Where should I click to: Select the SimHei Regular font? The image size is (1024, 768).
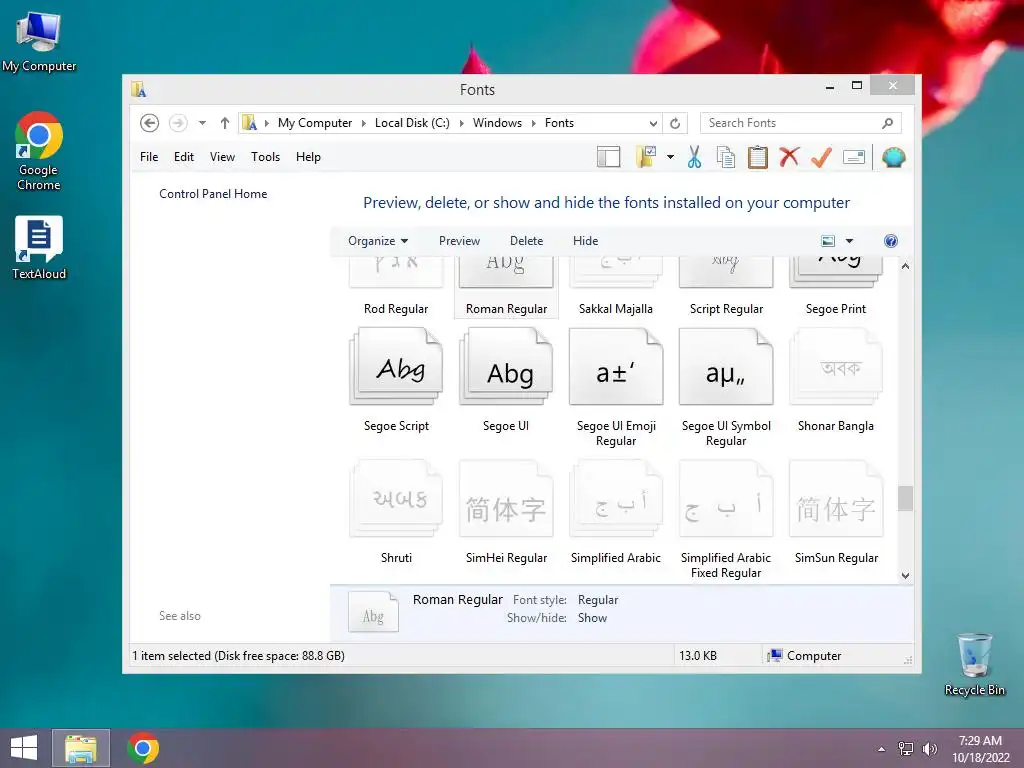pyautogui.click(x=506, y=512)
